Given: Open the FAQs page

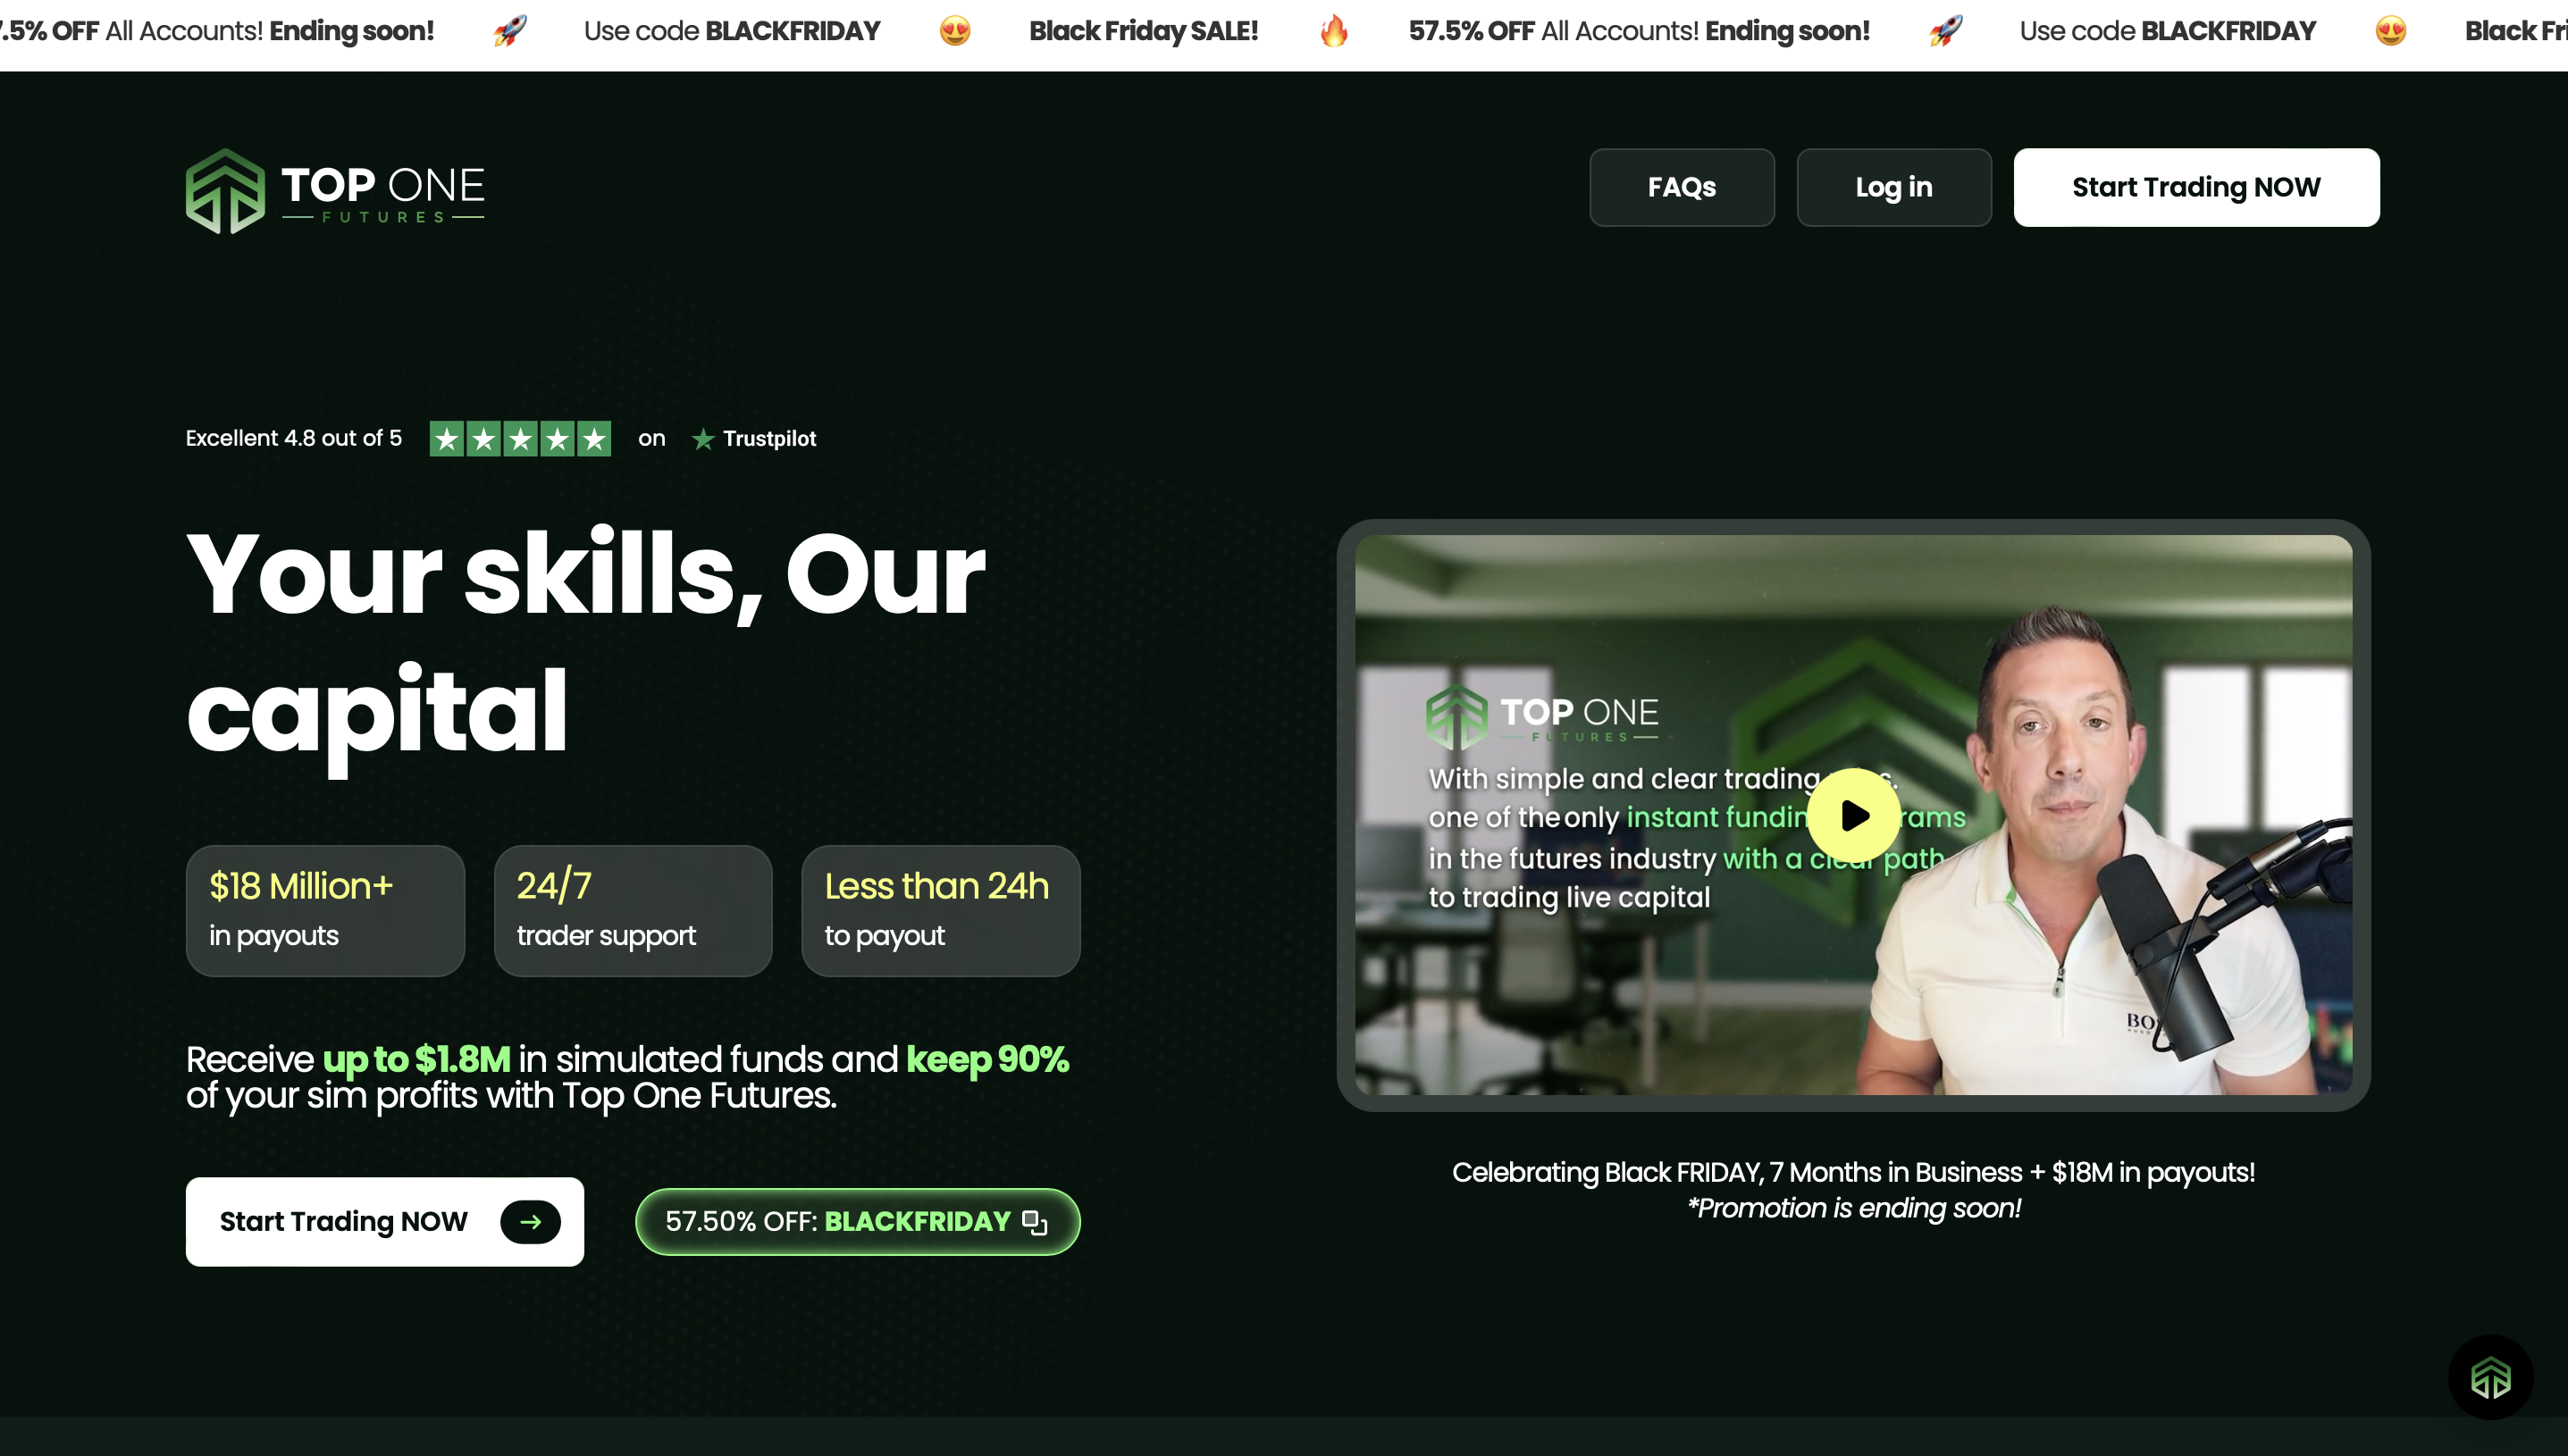Looking at the screenshot, I should click(1681, 188).
